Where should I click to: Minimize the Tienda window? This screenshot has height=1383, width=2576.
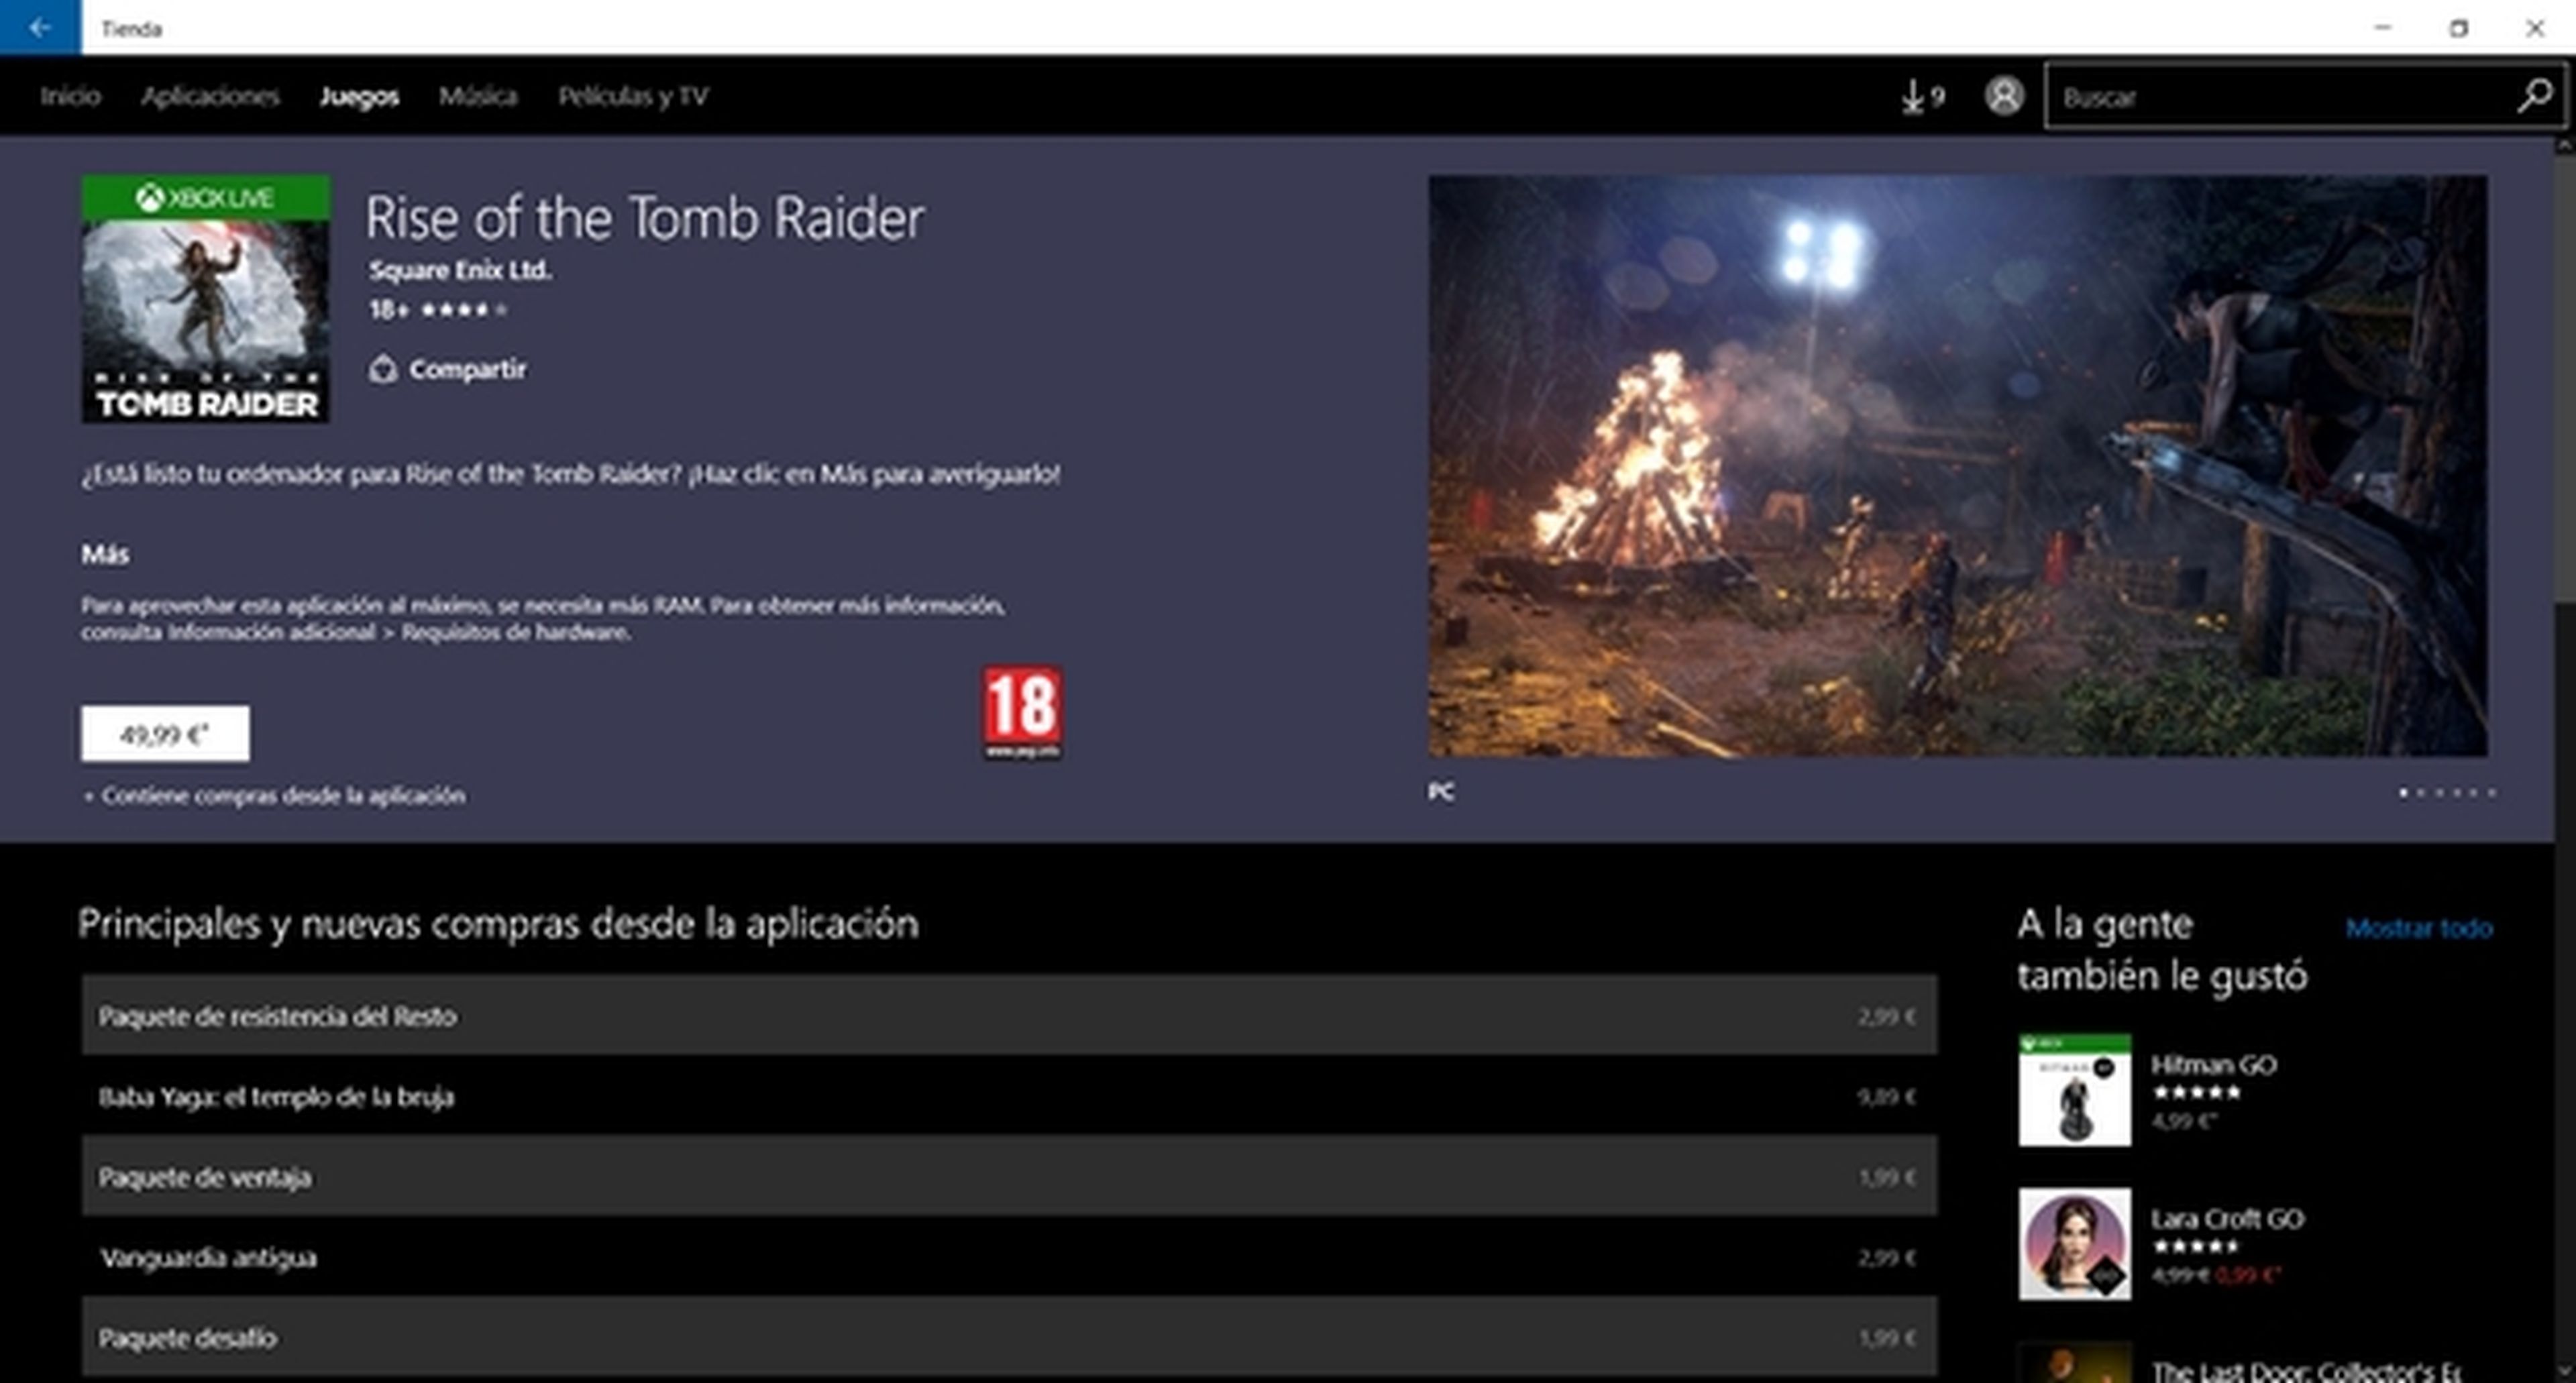tap(2383, 28)
